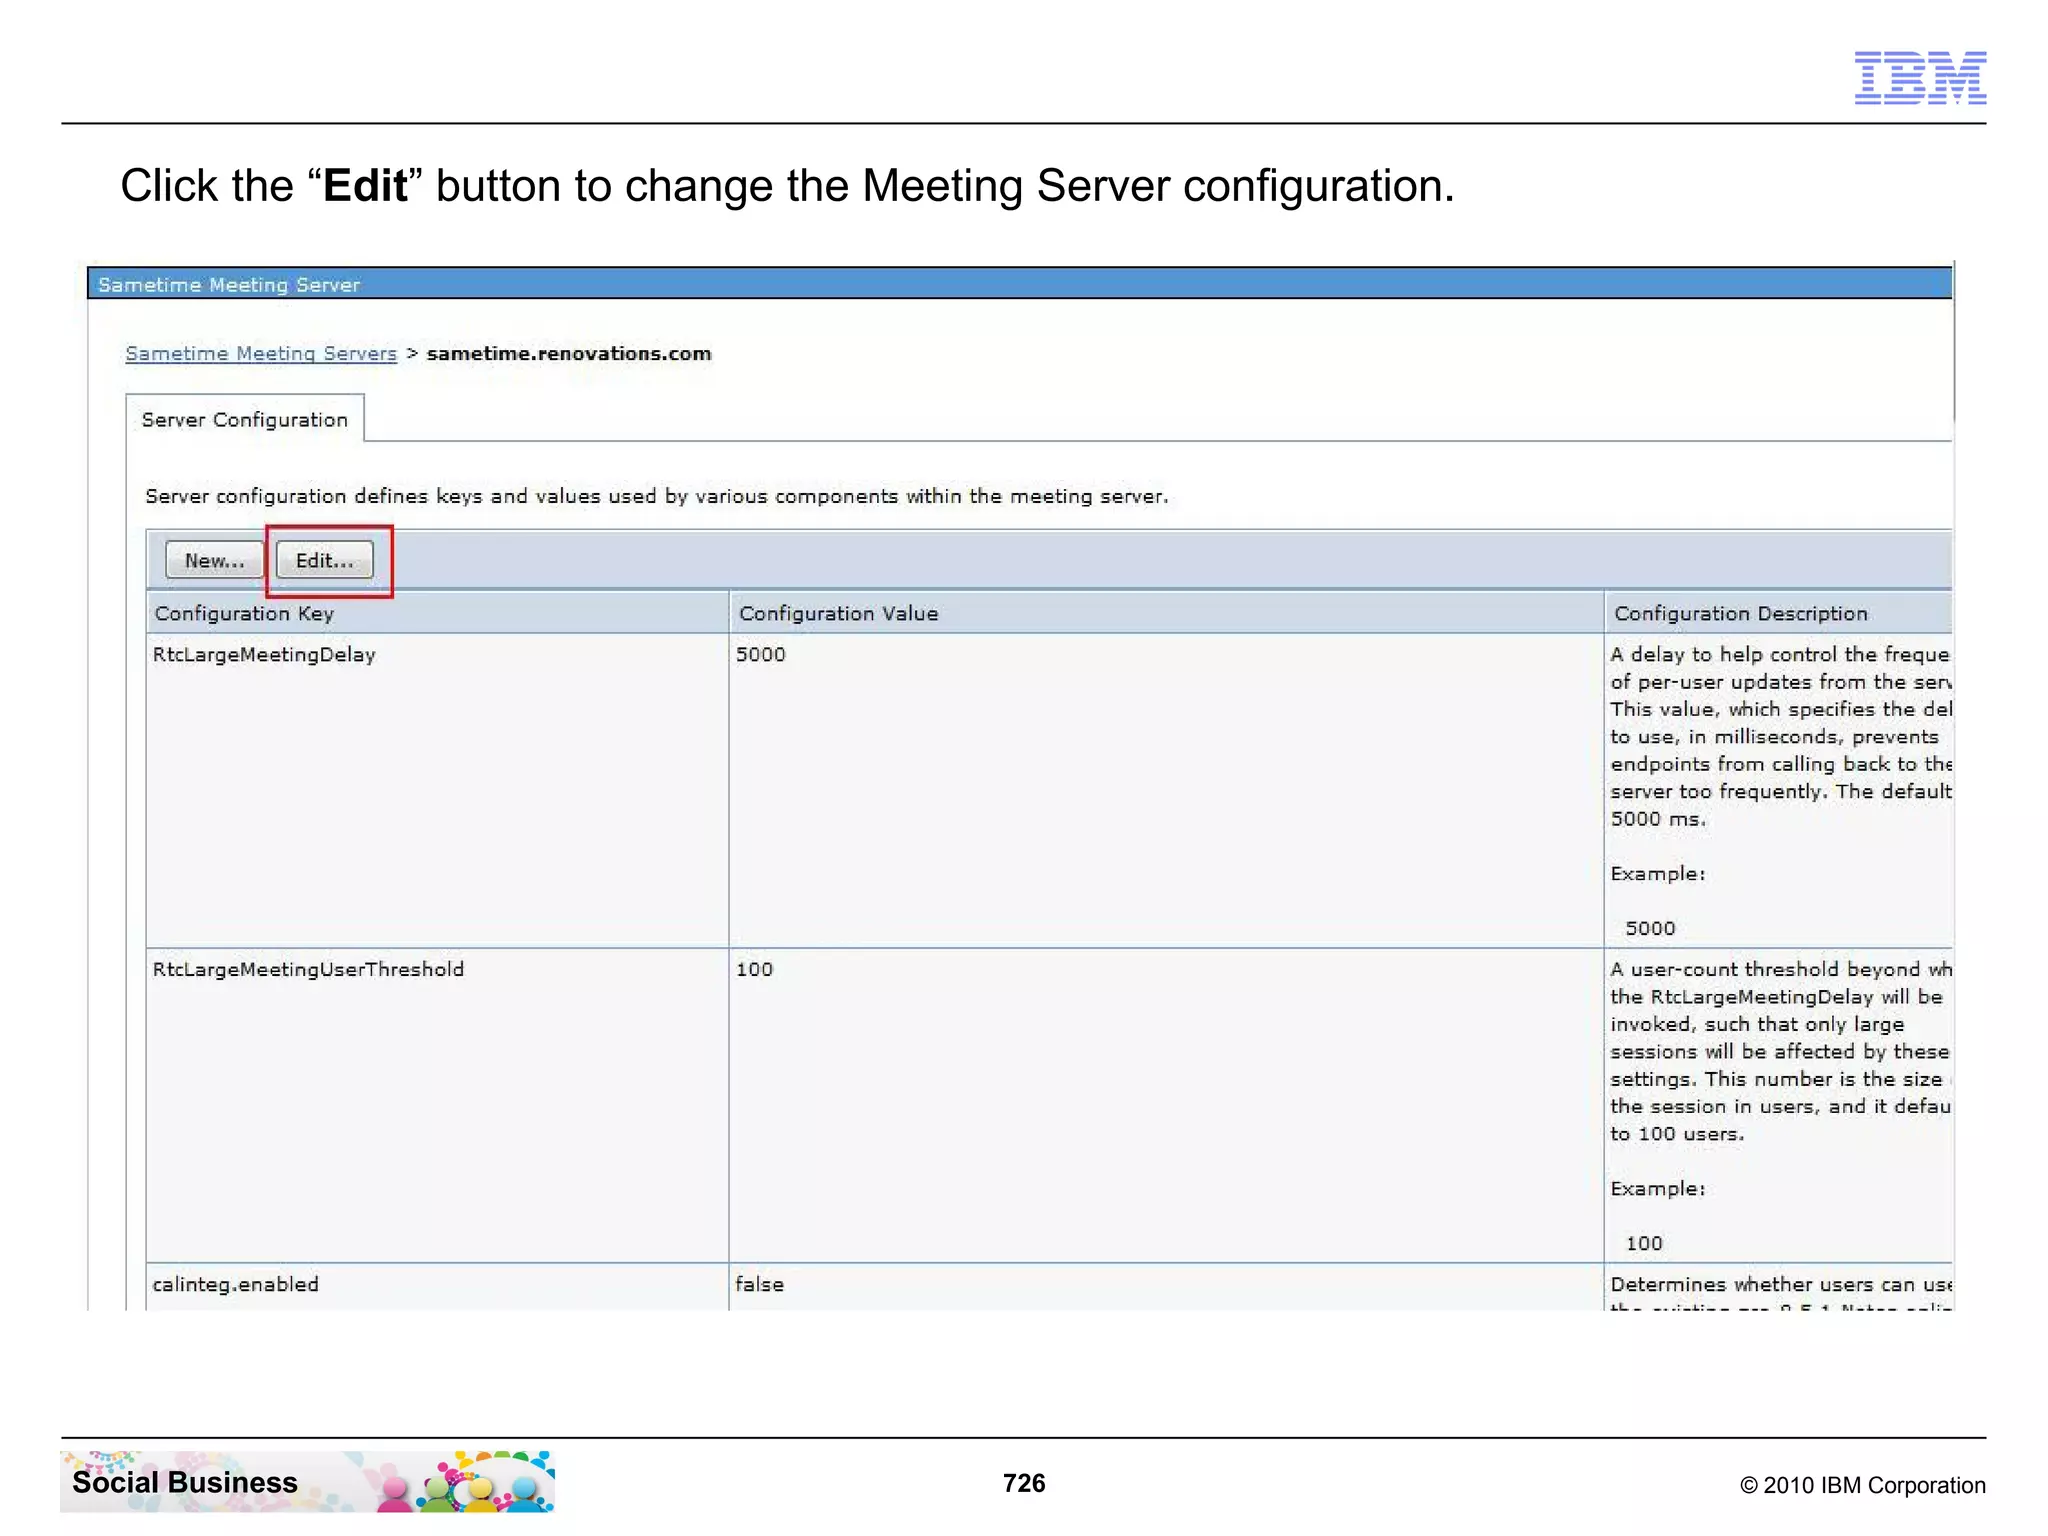Click the Social Business banner image

point(308,1481)
